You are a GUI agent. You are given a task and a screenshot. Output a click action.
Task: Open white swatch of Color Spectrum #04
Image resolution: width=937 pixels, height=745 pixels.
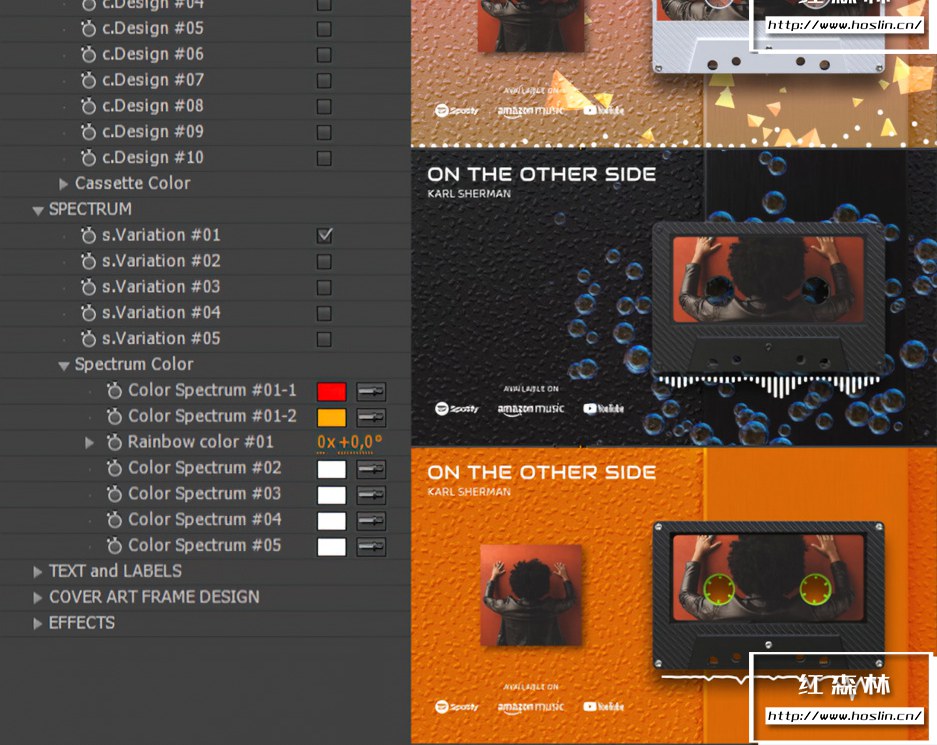coord(332,521)
